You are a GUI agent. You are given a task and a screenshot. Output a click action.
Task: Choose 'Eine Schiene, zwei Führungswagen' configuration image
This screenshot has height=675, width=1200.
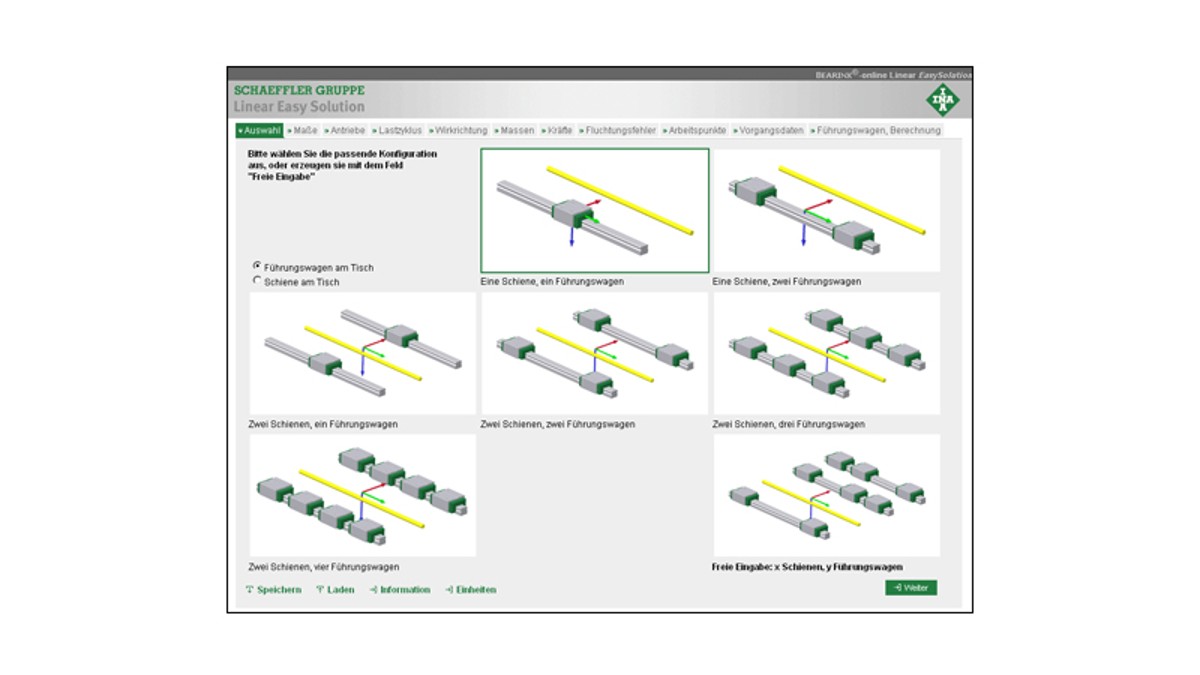[x=826, y=210]
